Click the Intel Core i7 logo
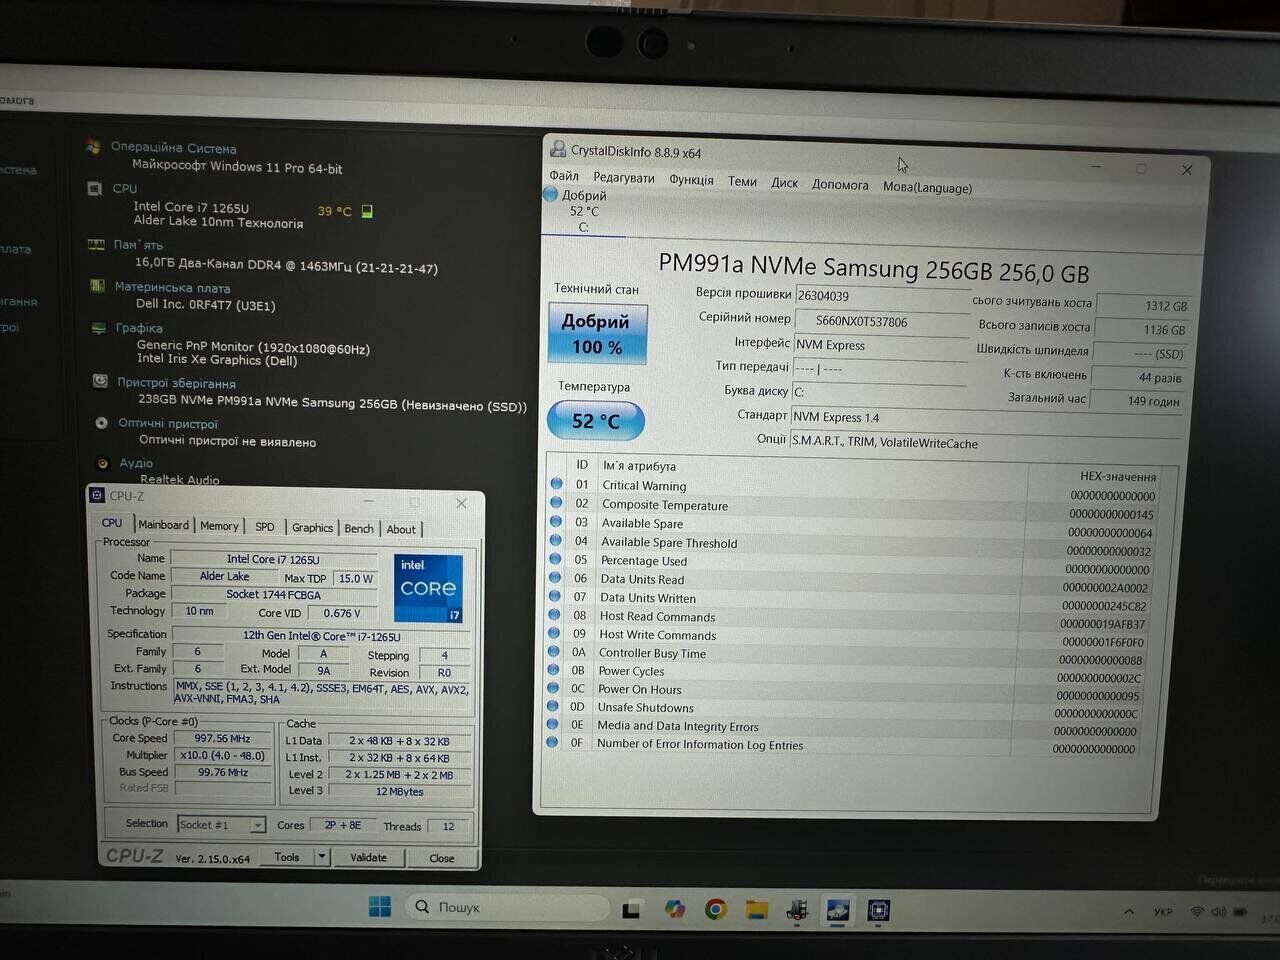Viewport: 1280px width, 960px height. click(428, 589)
